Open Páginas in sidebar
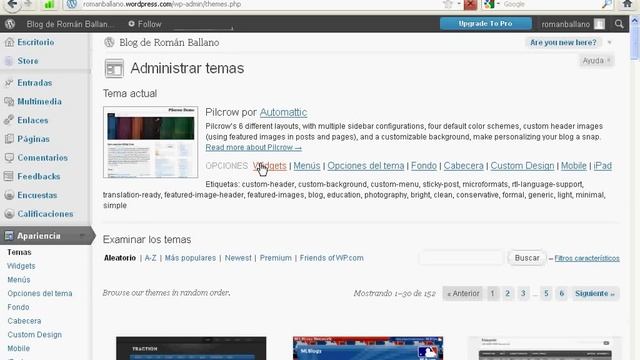 33,139
